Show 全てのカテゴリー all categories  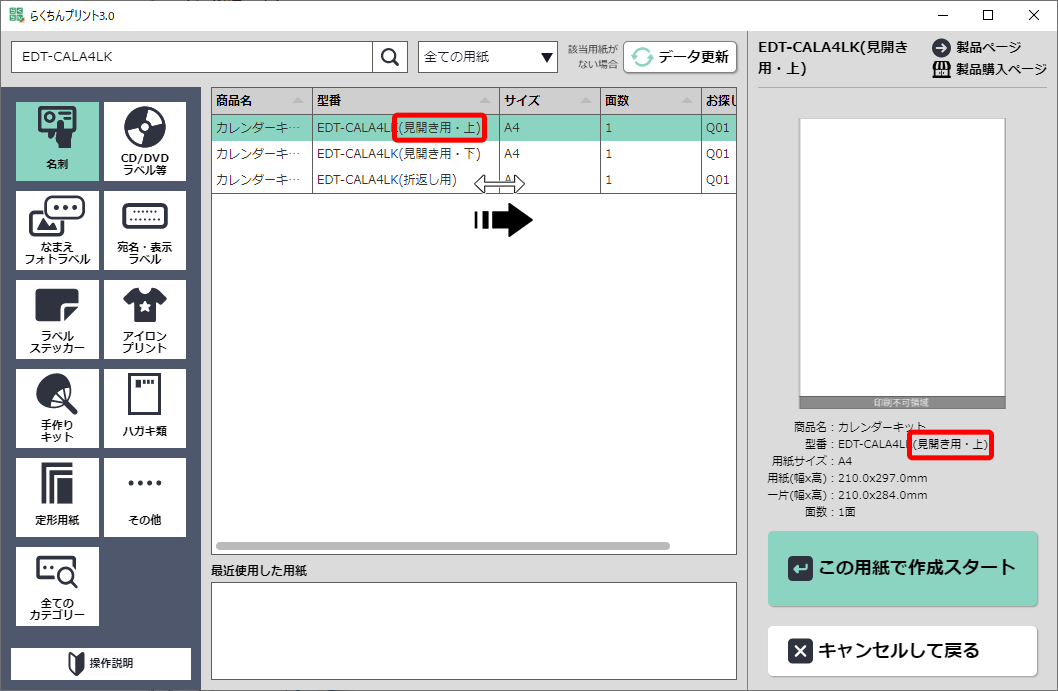(x=57, y=587)
